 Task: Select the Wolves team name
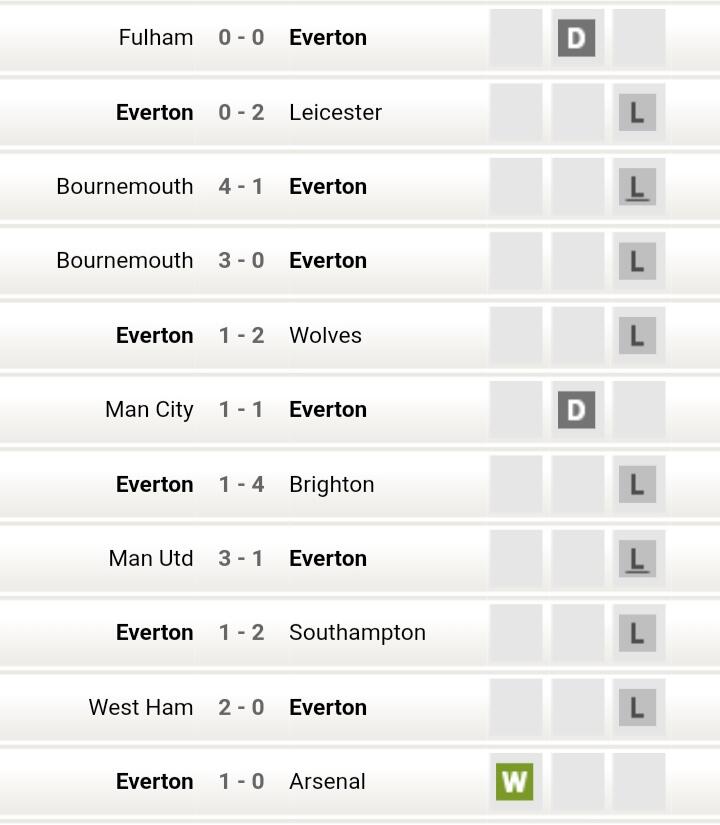click(x=325, y=335)
